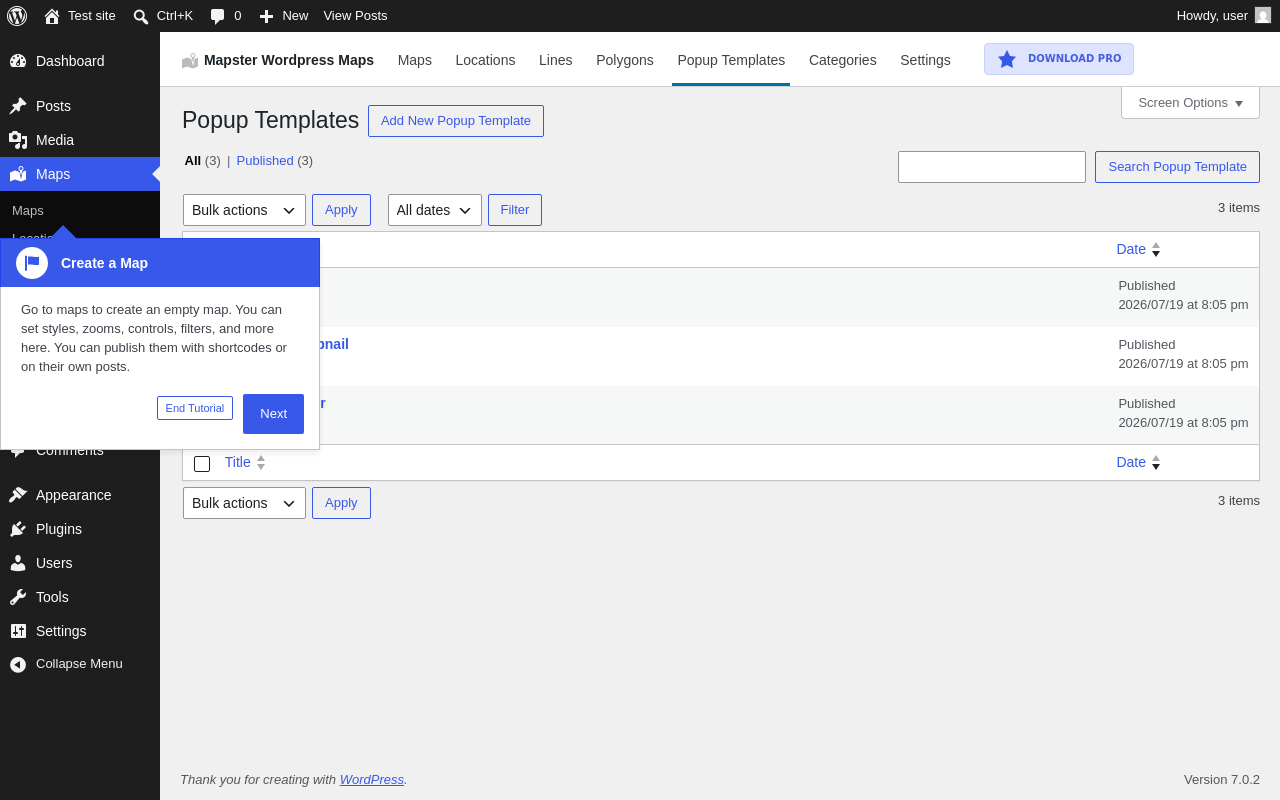Click the popup template search field
Viewport: 1280px width, 800px height.
point(992,167)
